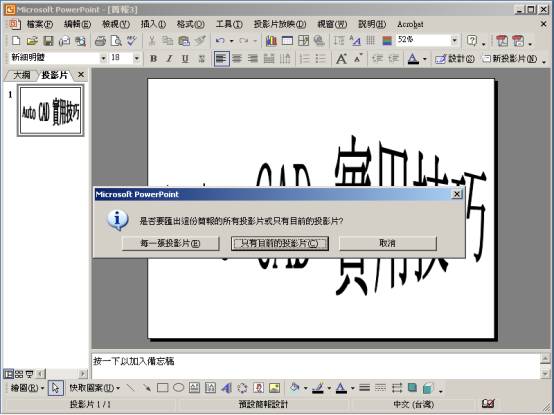Switch to Slide Sorter view

click(19, 374)
